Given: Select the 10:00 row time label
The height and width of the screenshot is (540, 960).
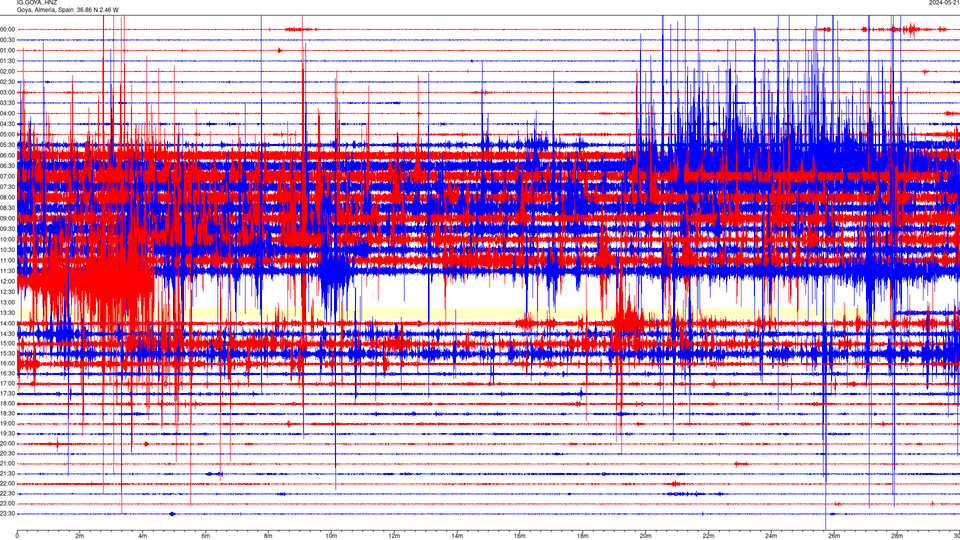Looking at the screenshot, I should [8, 239].
